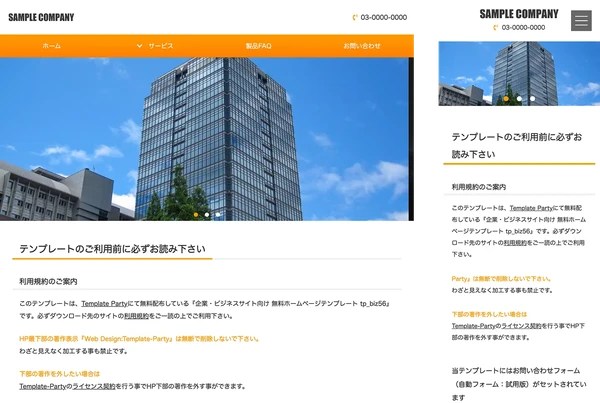Open ライセンス契約 link in desktop view
The width and height of the screenshot is (600, 403).
(x=94, y=387)
